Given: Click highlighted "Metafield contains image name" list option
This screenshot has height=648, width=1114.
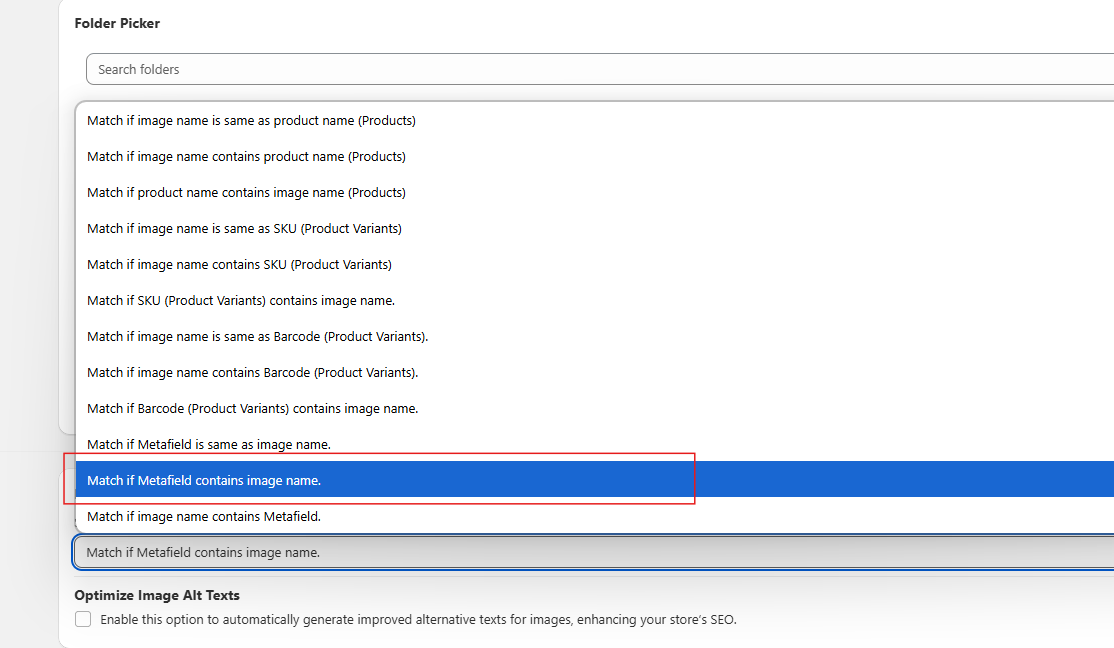Looking at the screenshot, I should (x=204, y=481).
